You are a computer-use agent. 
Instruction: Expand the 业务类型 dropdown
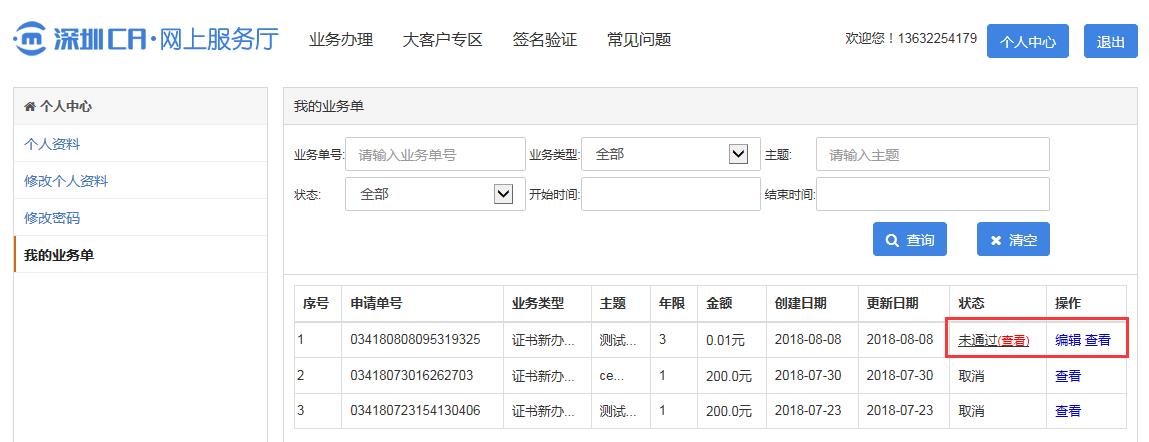pyautogui.click(x=670, y=155)
